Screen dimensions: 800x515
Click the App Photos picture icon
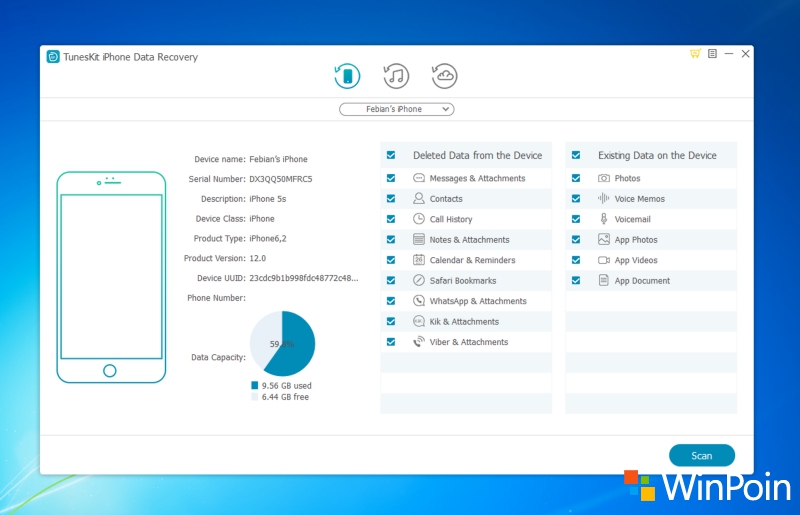[x=604, y=239]
